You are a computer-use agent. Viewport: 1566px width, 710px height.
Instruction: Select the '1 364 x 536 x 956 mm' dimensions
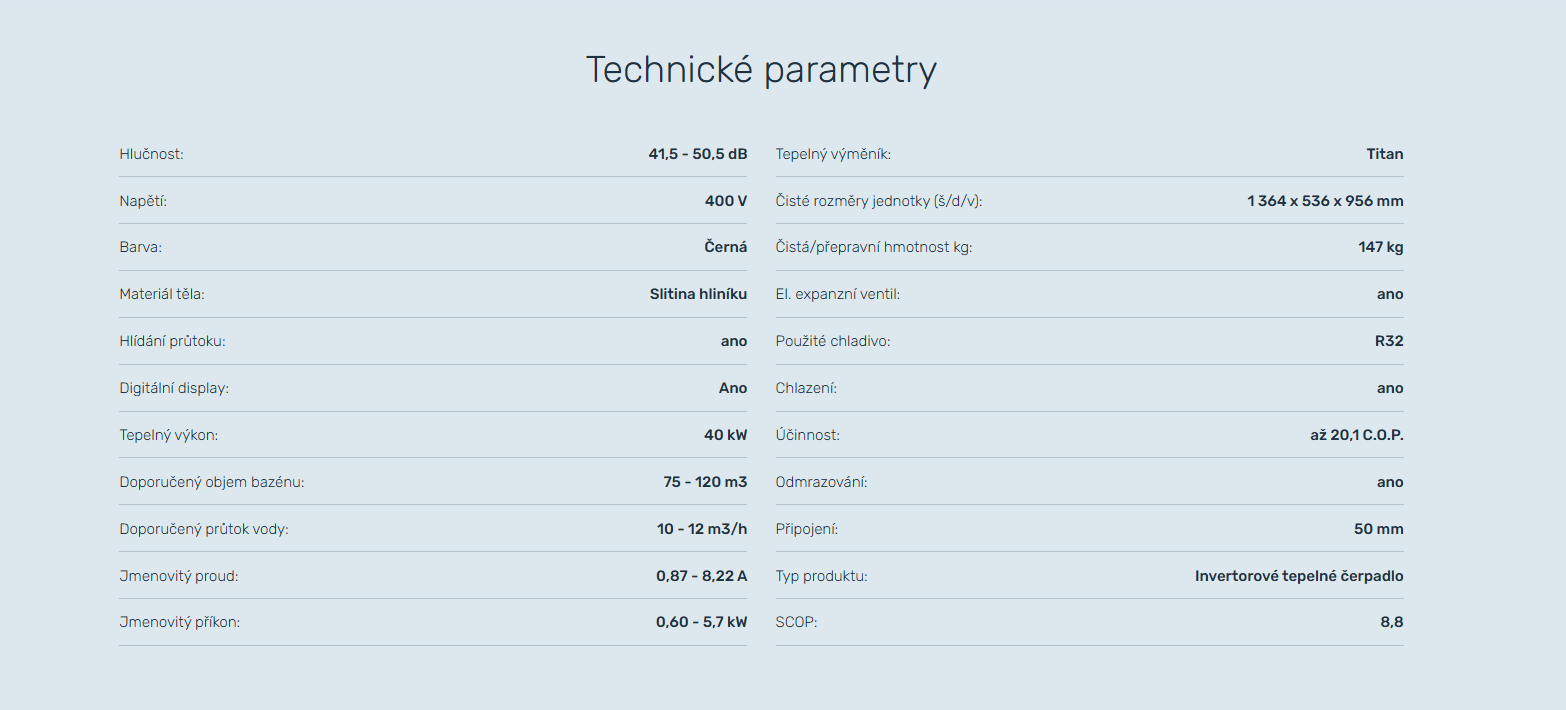pyautogui.click(x=1324, y=201)
